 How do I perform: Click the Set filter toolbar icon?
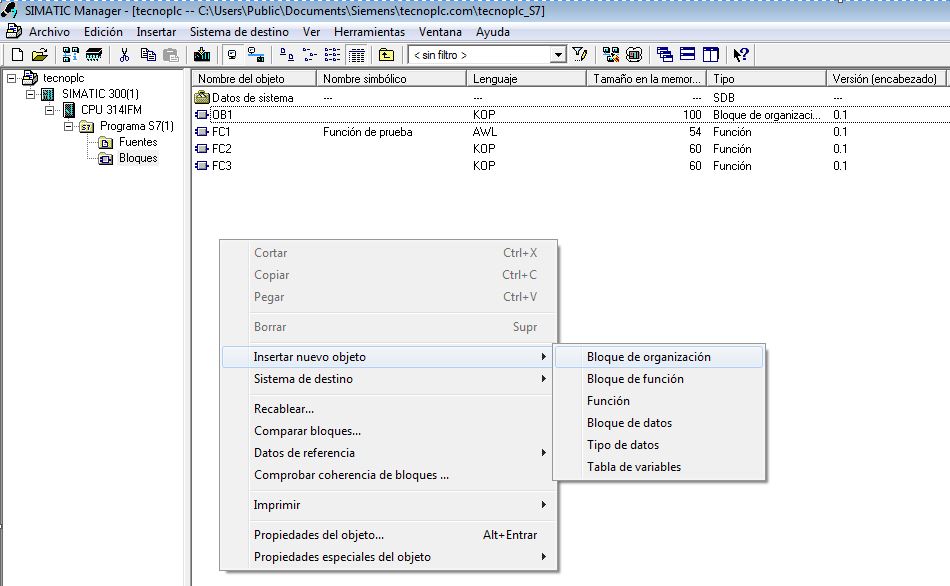pyautogui.click(x=580, y=54)
